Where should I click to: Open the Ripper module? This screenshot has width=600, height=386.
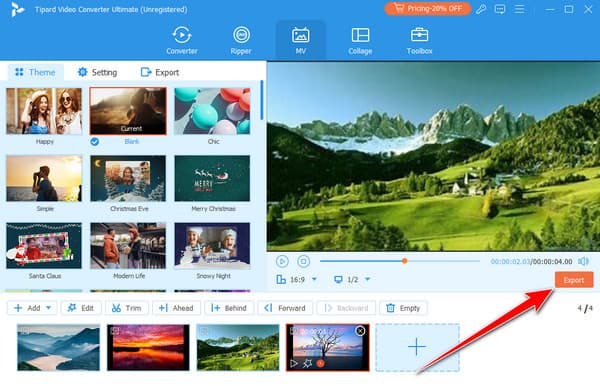tap(241, 40)
